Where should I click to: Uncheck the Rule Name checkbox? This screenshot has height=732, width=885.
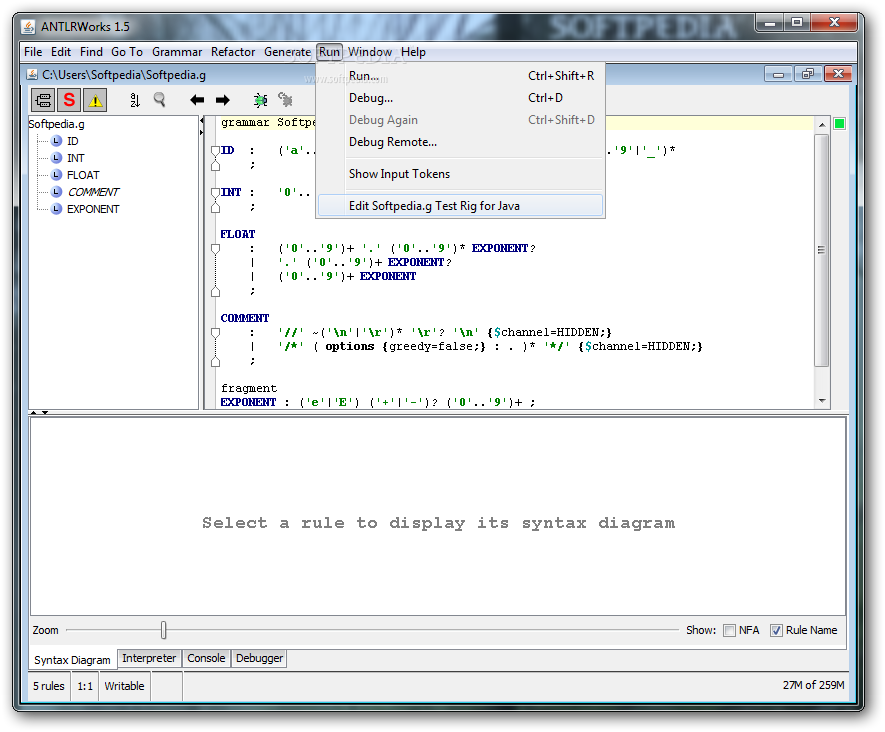pos(776,630)
